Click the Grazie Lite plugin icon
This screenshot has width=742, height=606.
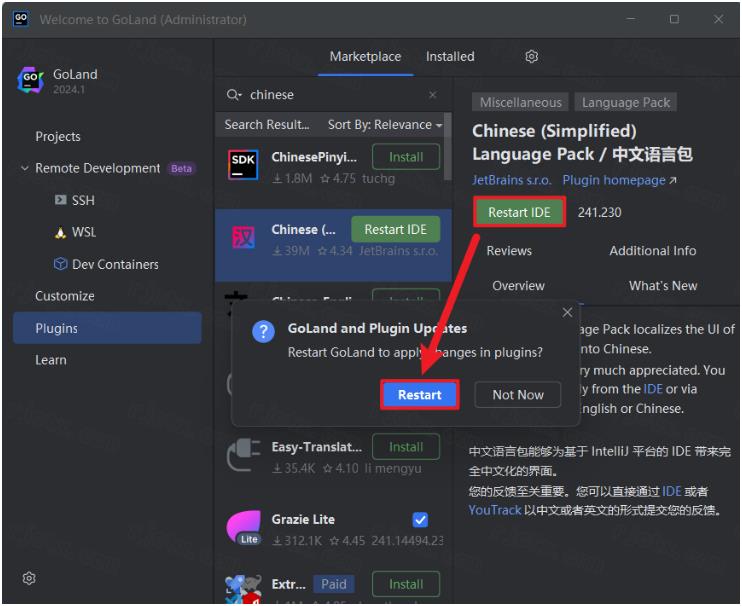pos(243,527)
